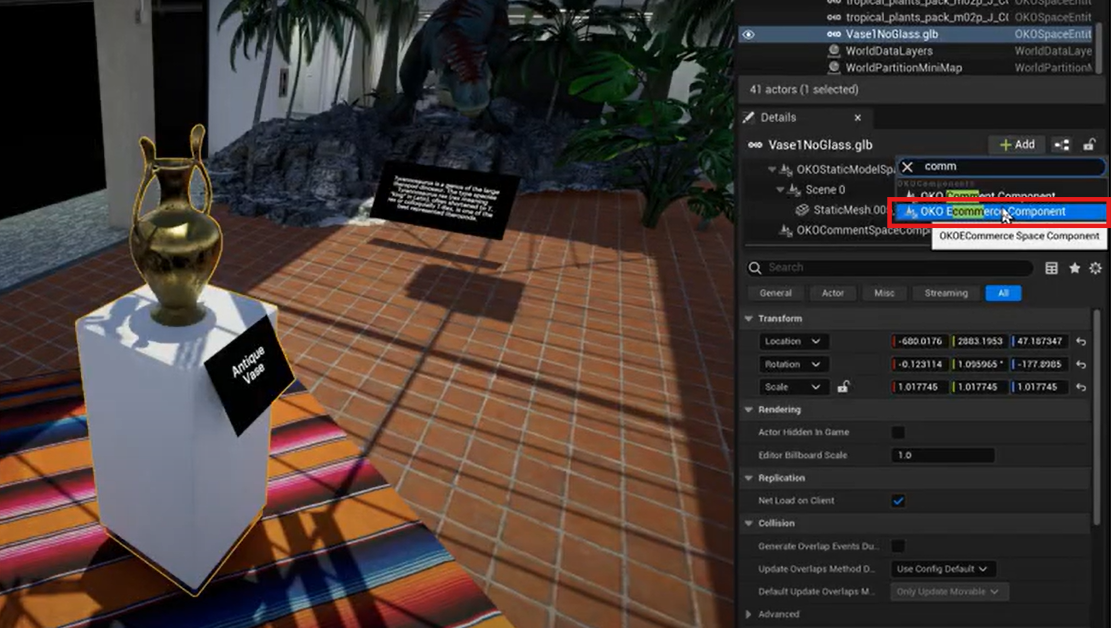Clear the component search with the X icon

pyautogui.click(x=908, y=167)
